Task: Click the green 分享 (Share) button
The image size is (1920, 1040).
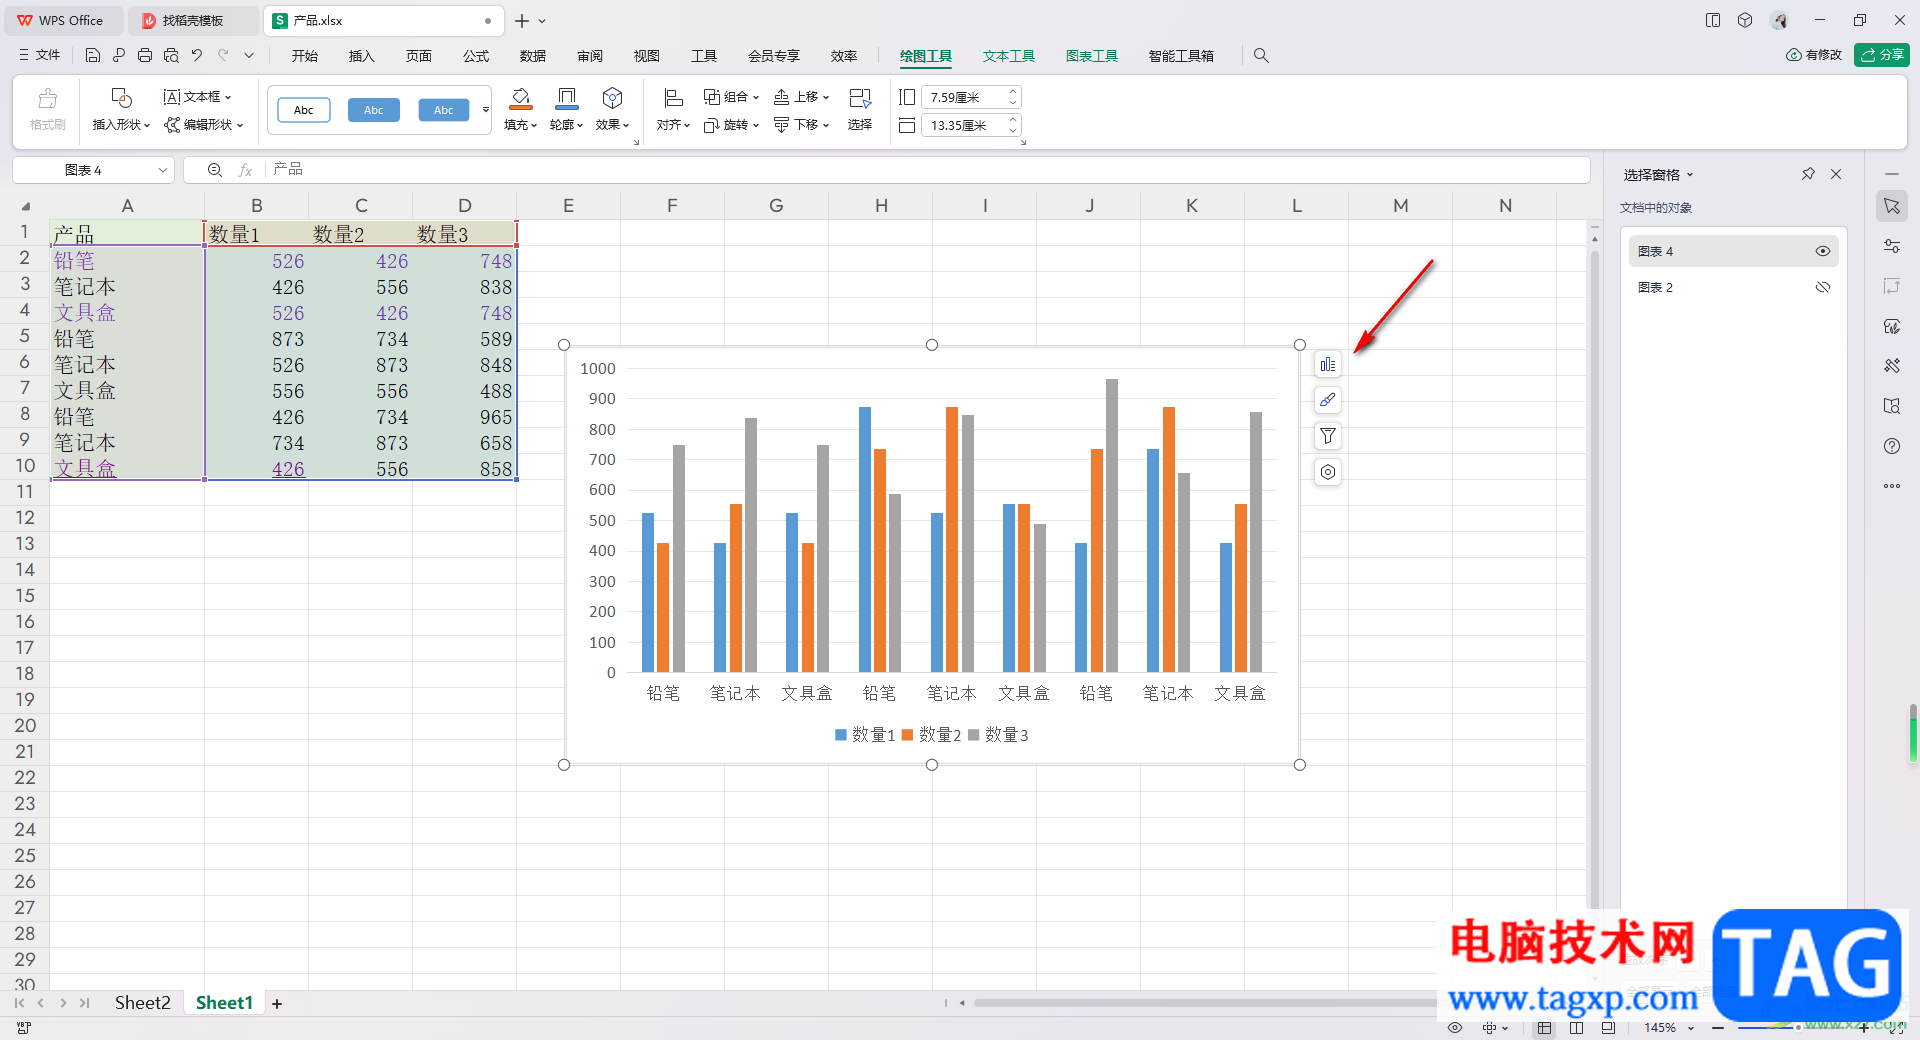Action: [1882, 55]
